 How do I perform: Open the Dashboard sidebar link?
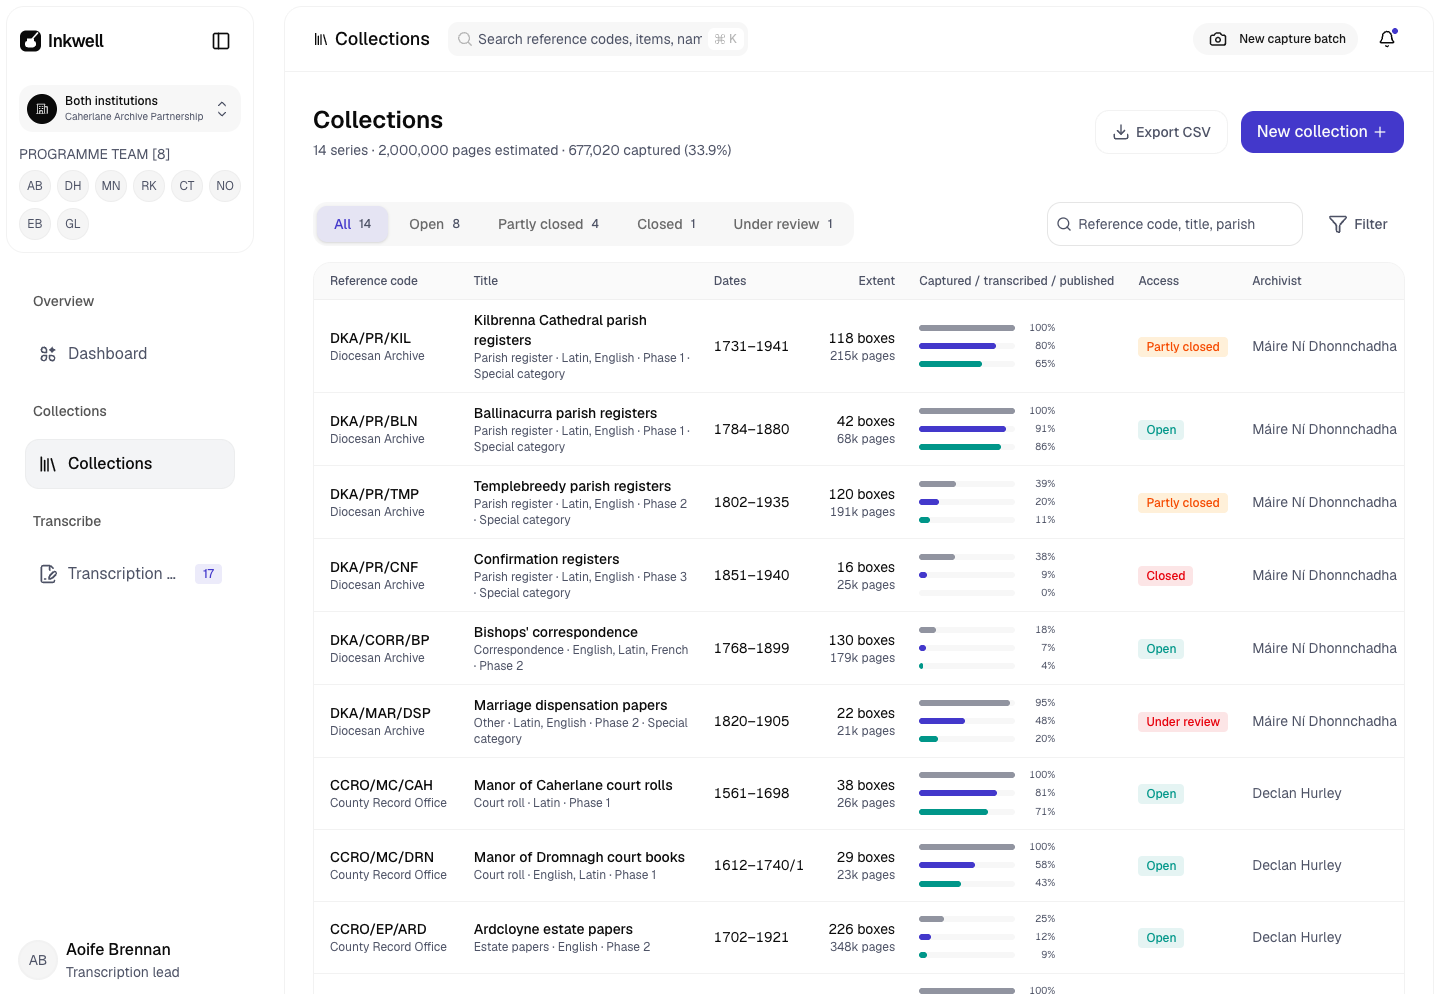tap(130, 354)
